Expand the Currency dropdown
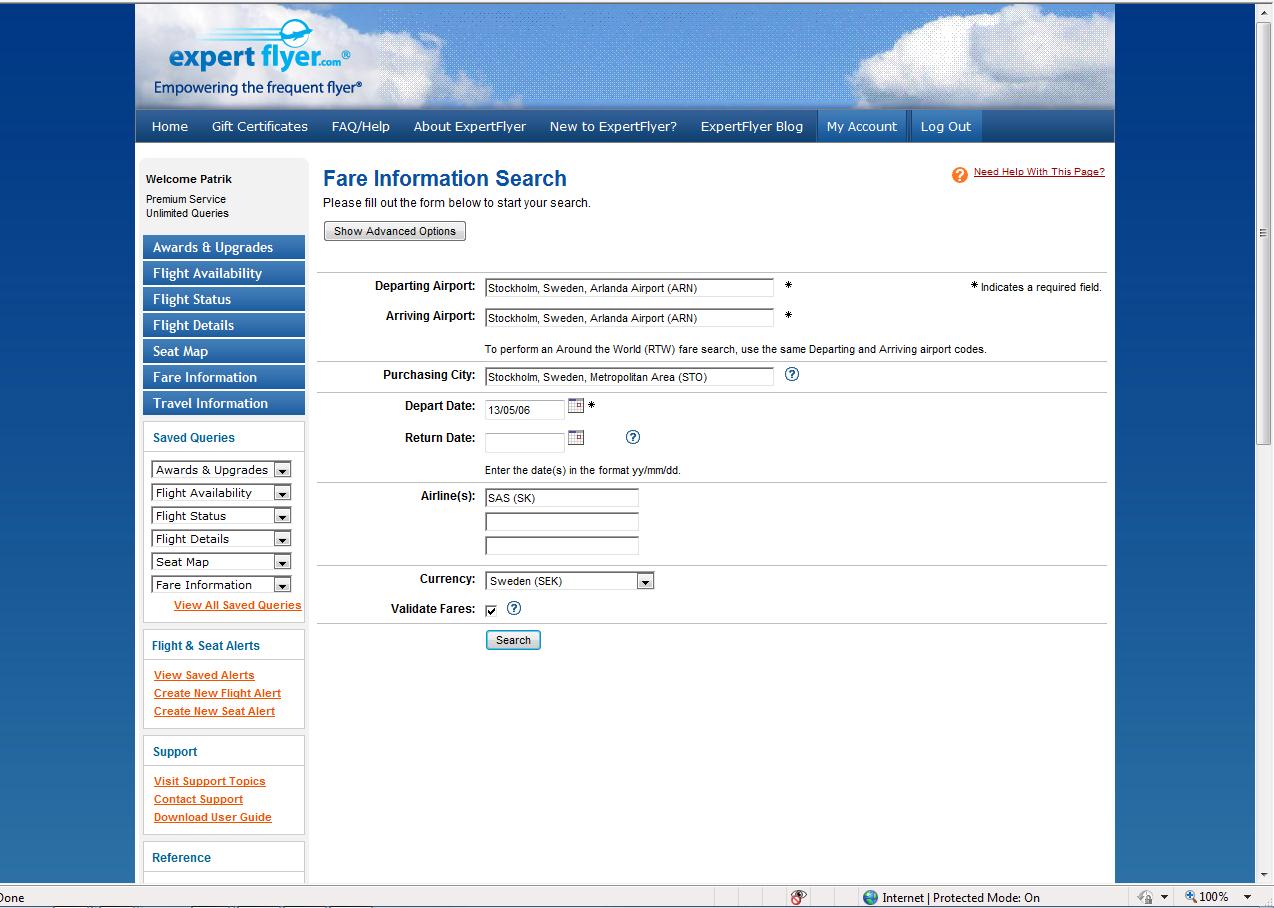This screenshot has width=1274, height=908. pos(645,581)
